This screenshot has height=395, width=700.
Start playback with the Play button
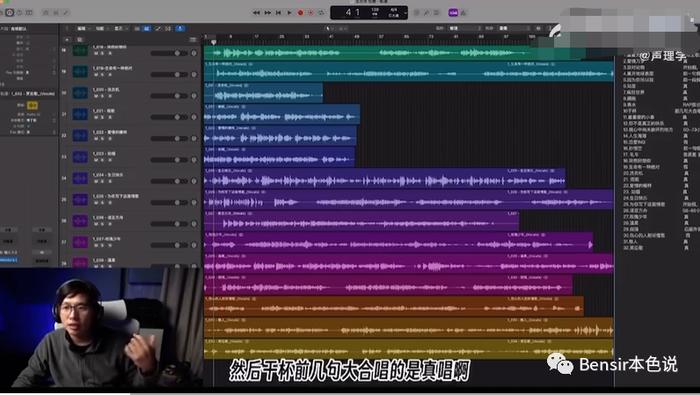pos(289,13)
